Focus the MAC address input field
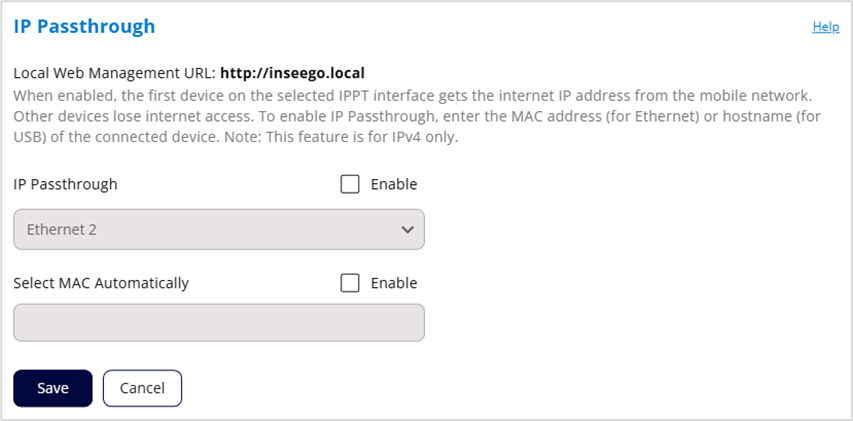 tap(218, 323)
